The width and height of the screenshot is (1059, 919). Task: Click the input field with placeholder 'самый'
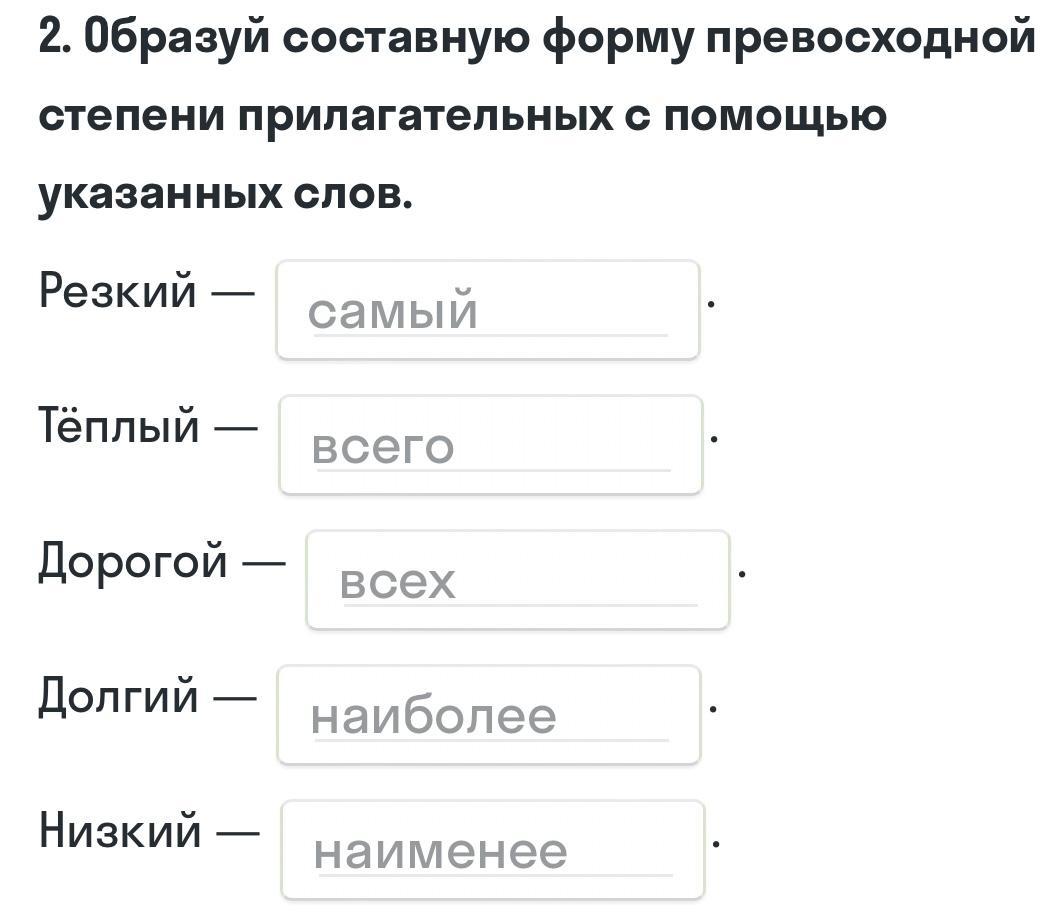click(x=488, y=310)
